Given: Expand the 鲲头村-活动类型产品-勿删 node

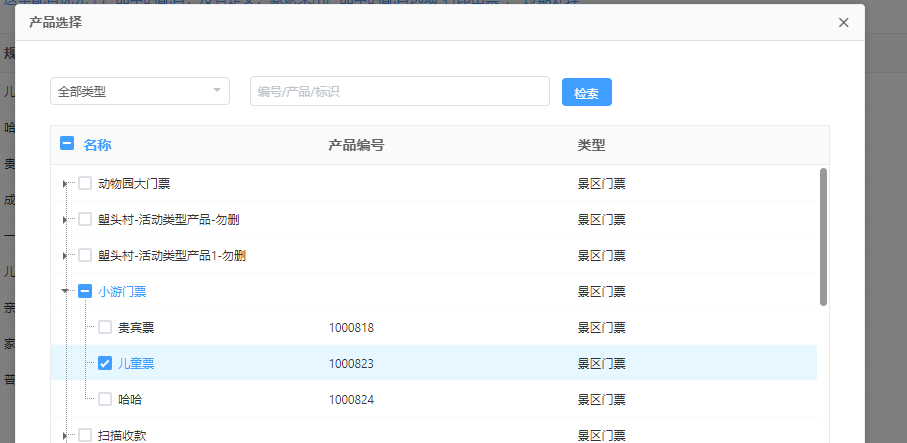Looking at the screenshot, I should click(66, 220).
